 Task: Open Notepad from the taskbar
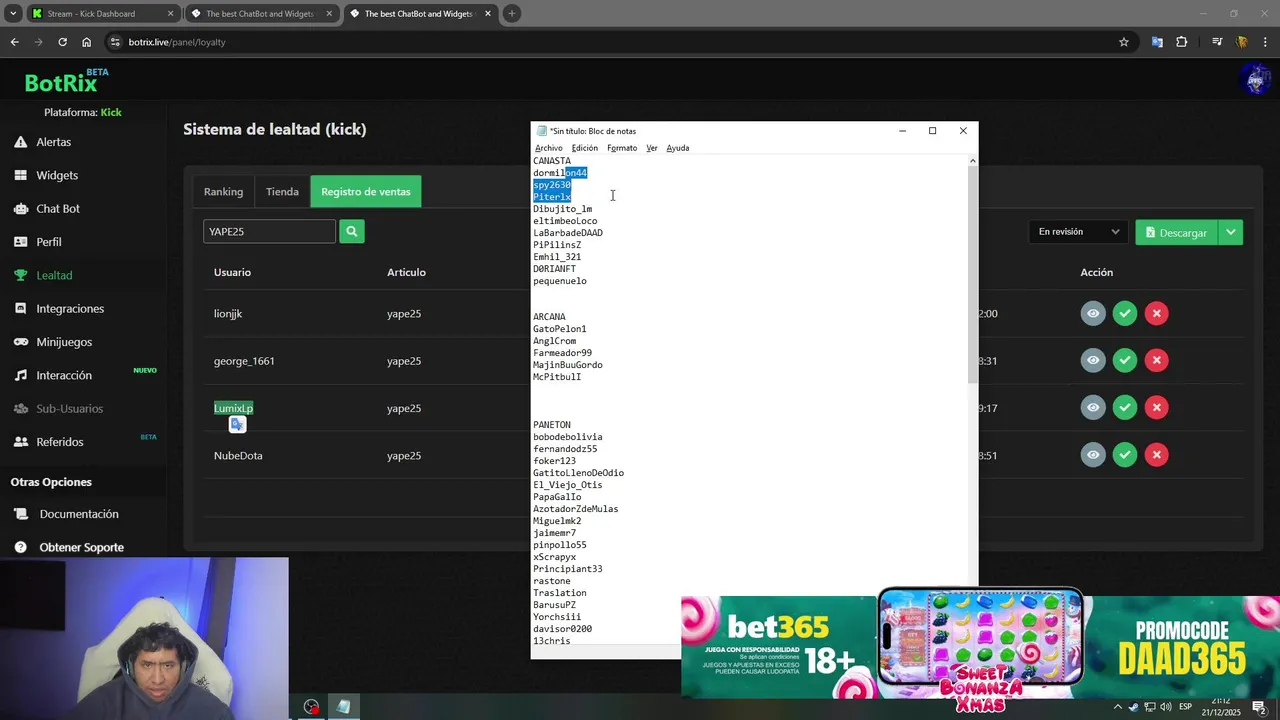coord(343,707)
